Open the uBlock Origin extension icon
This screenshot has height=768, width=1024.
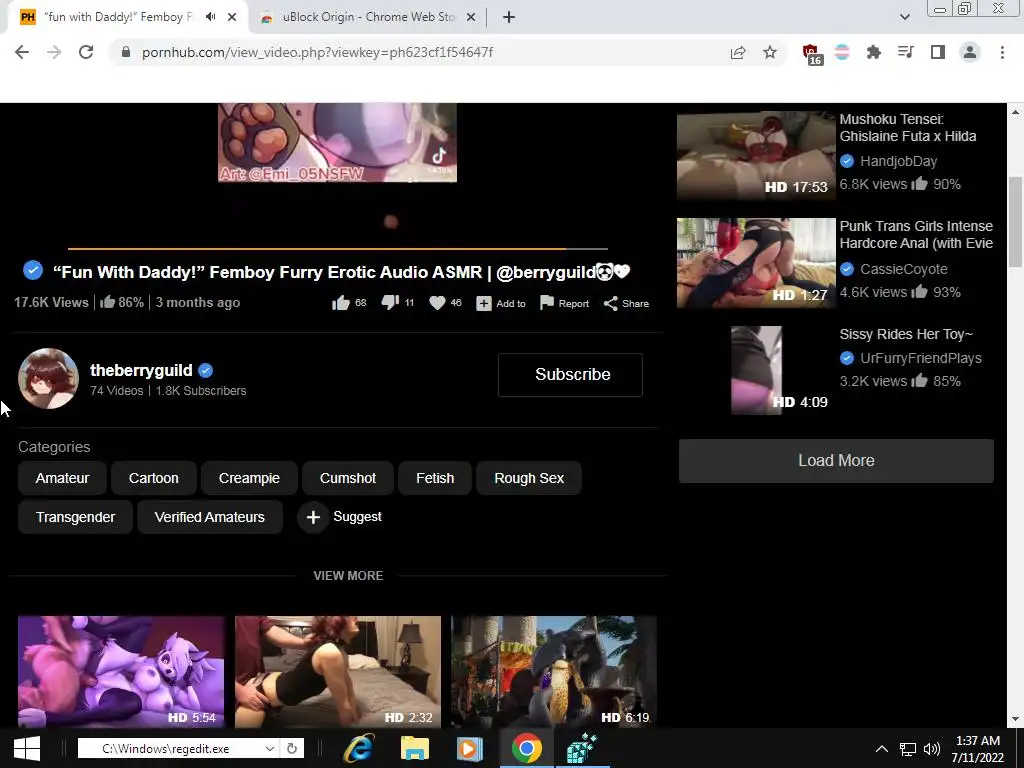(811, 54)
